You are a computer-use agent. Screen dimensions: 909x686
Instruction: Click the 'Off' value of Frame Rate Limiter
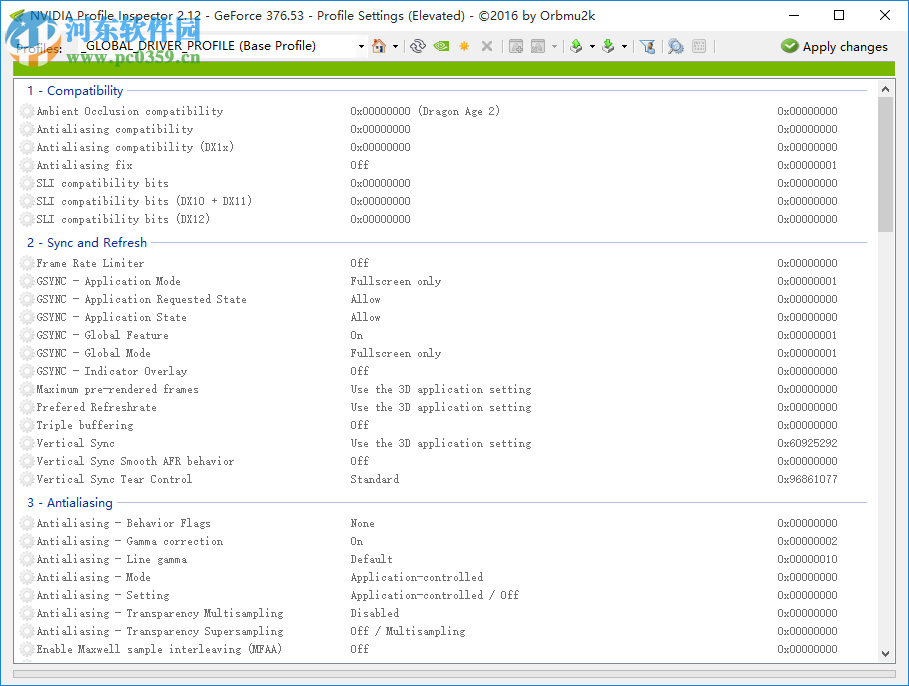click(359, 263)
